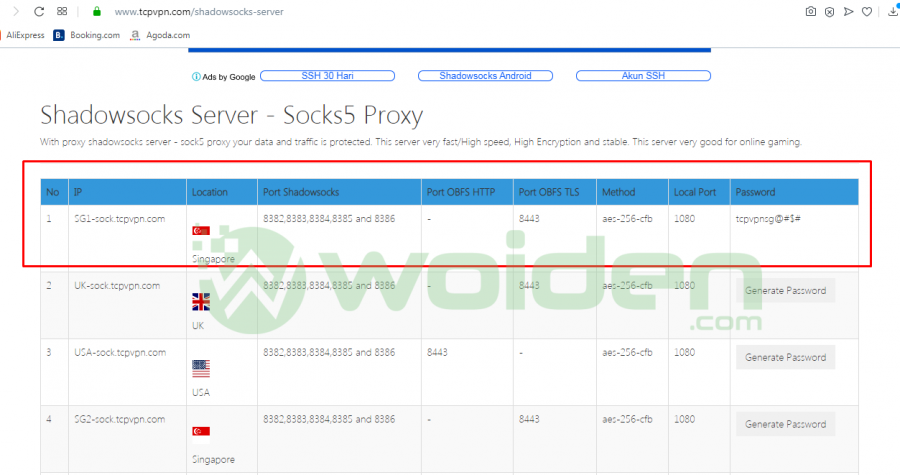The width and height of the screenshot is (900, 475).
Task: Click local port 1080 in USA row
Action: (x=684, y=352)
